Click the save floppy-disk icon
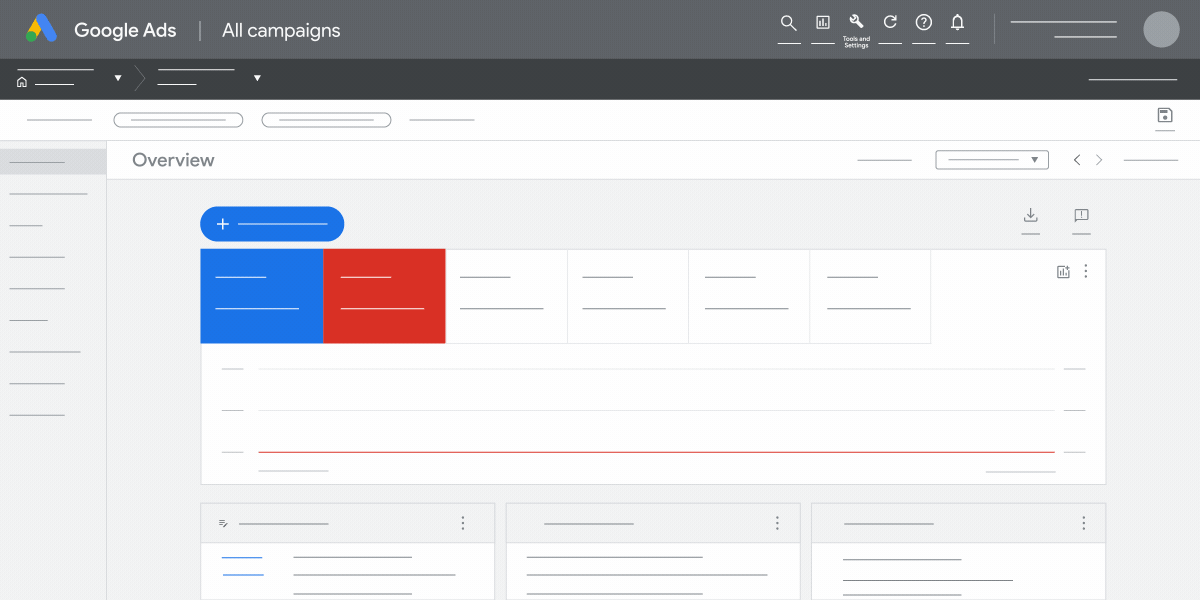This screenshot has height=600, width=1200. 1164,115
